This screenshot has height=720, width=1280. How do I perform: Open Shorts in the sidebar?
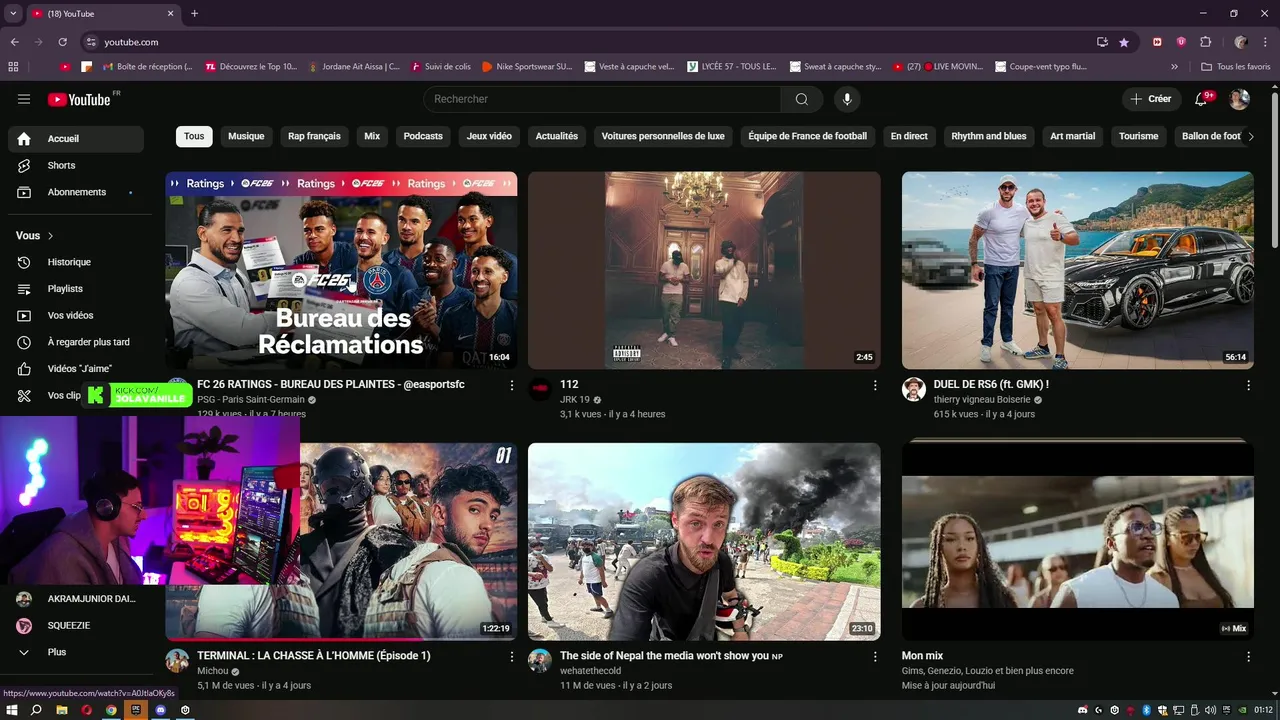pyautogui.click(x=76, y=165)
